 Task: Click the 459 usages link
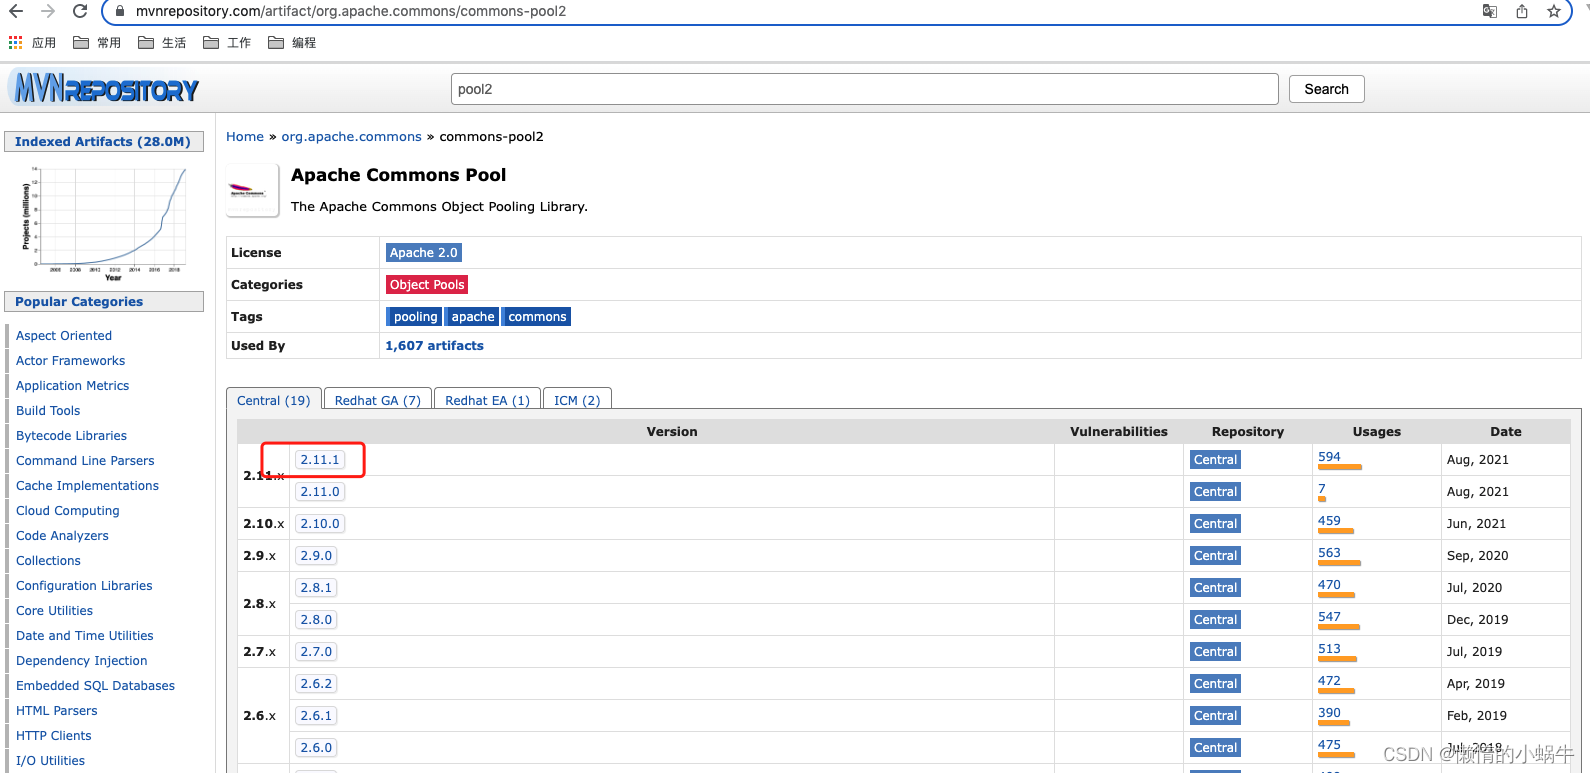[1329, 521]
